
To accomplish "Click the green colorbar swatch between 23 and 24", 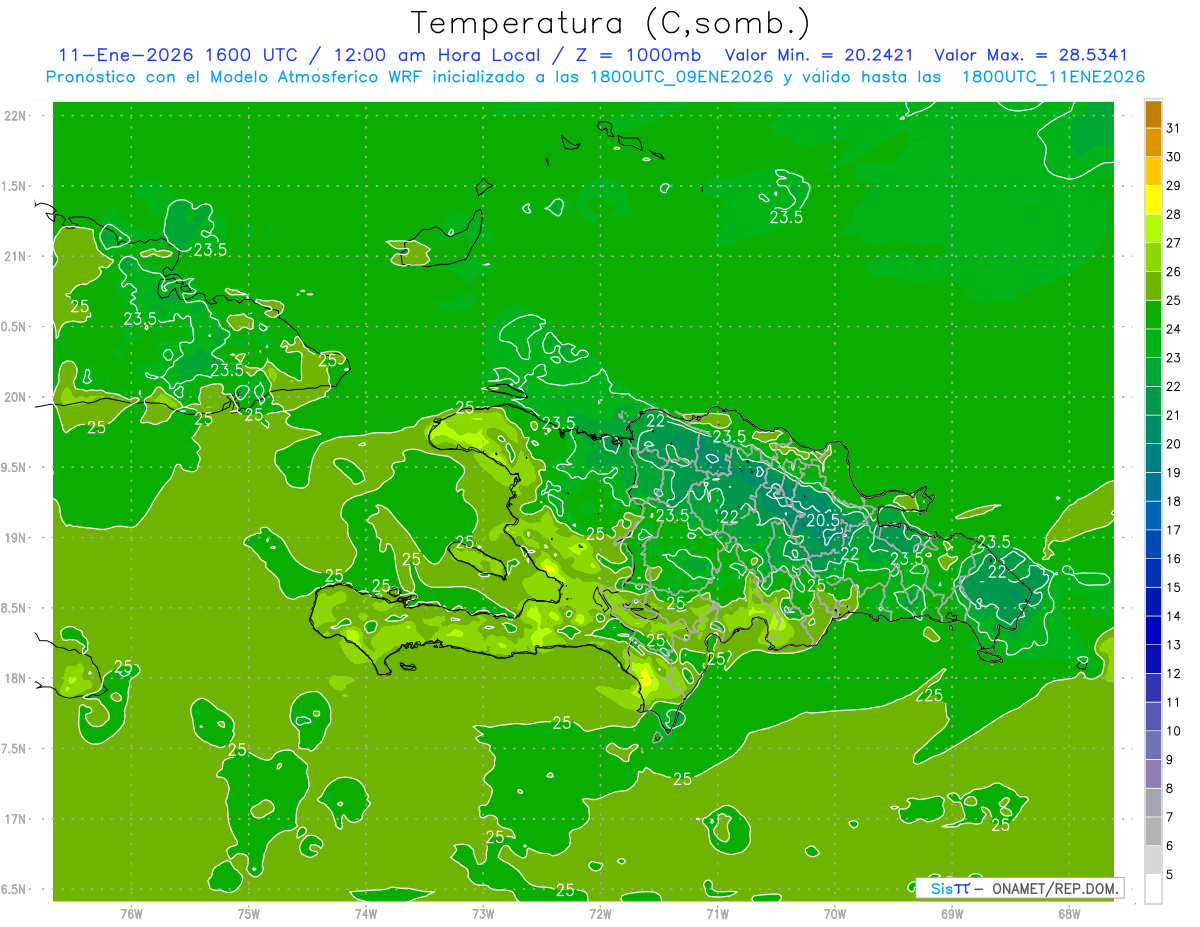I will click(1153, 343).
